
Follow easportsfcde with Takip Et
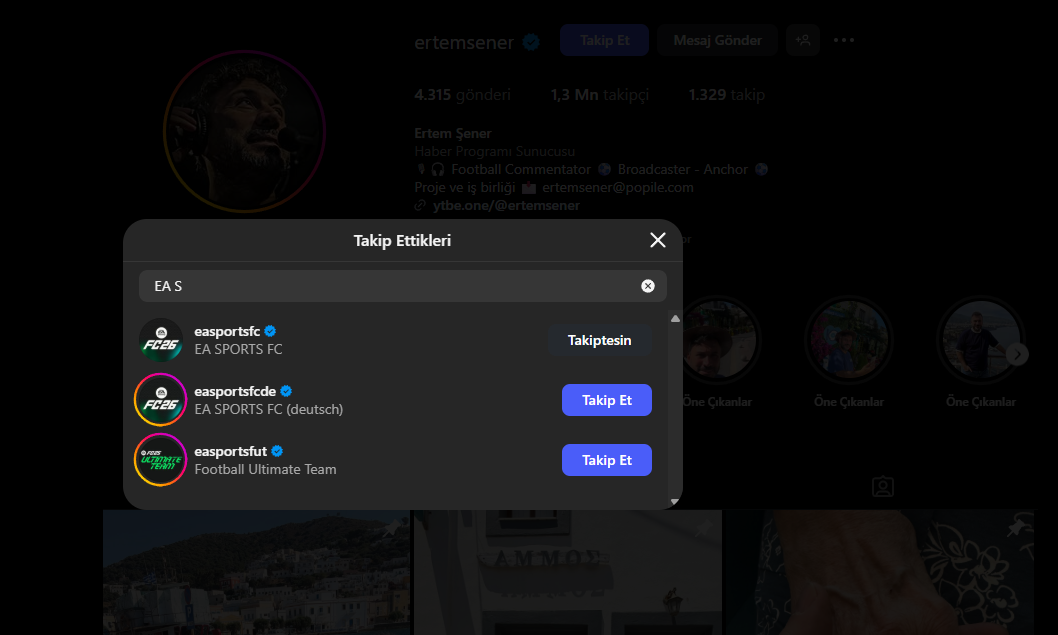(607, 400)
